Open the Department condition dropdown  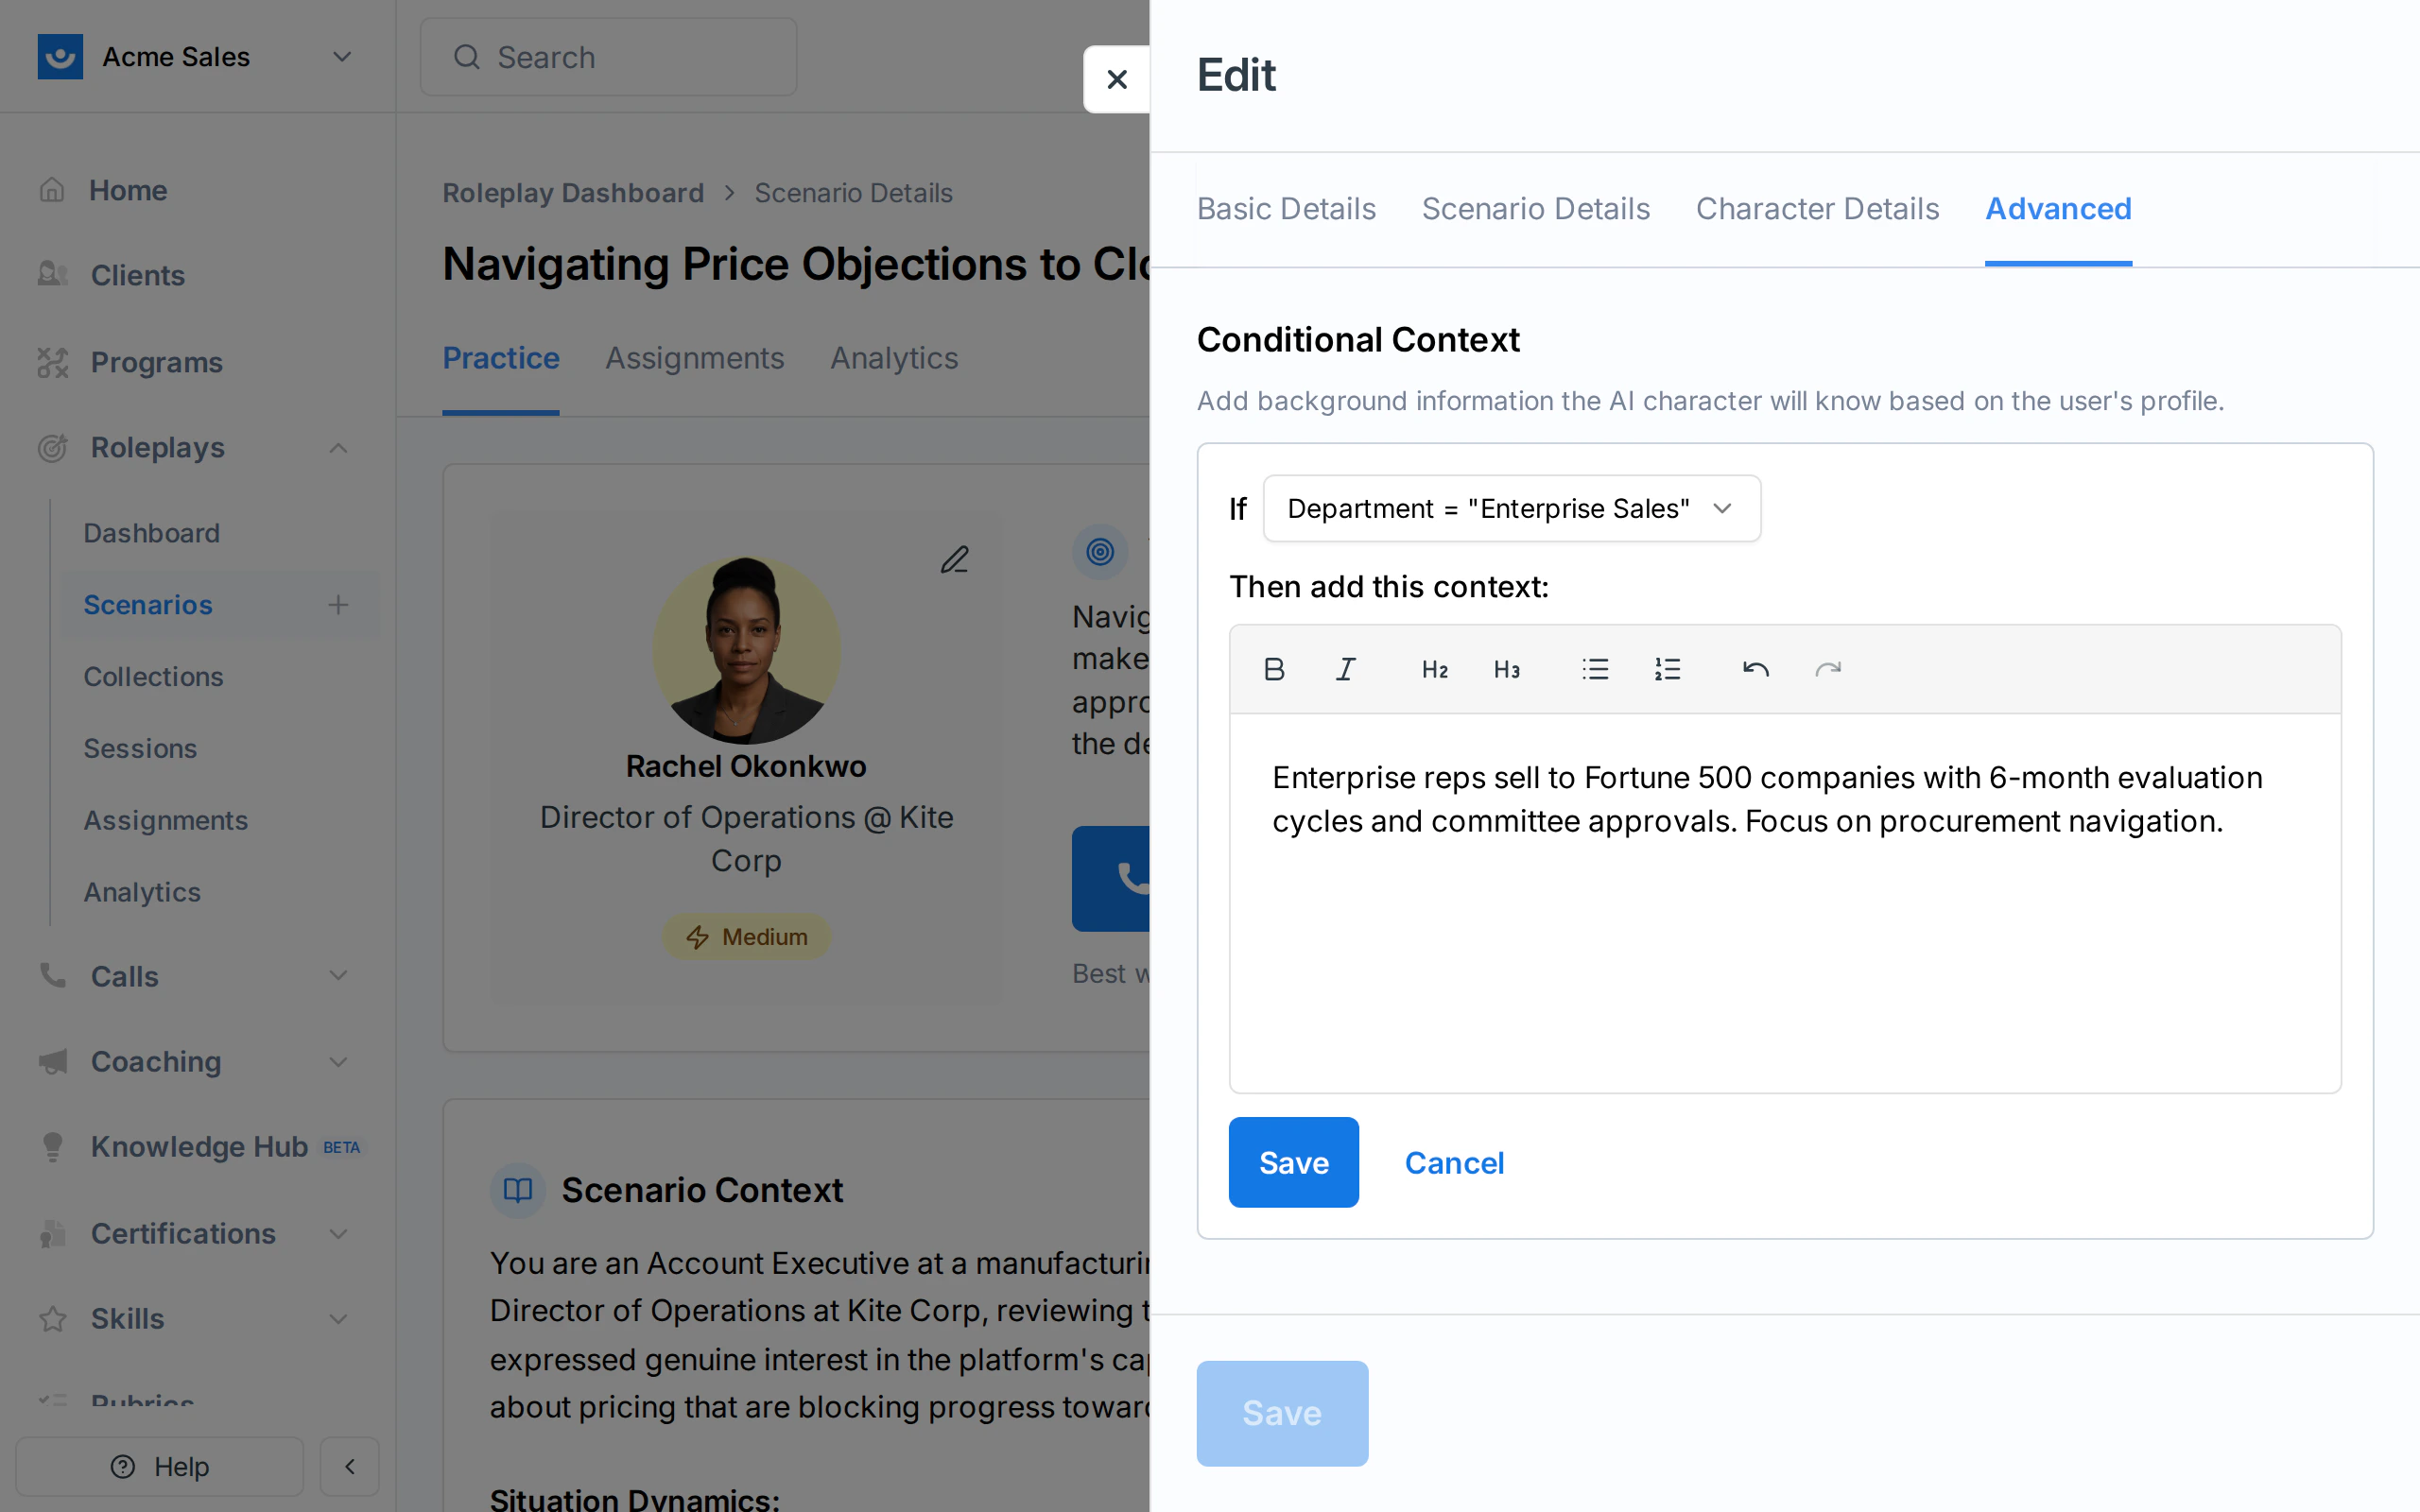click(1510, 508)
